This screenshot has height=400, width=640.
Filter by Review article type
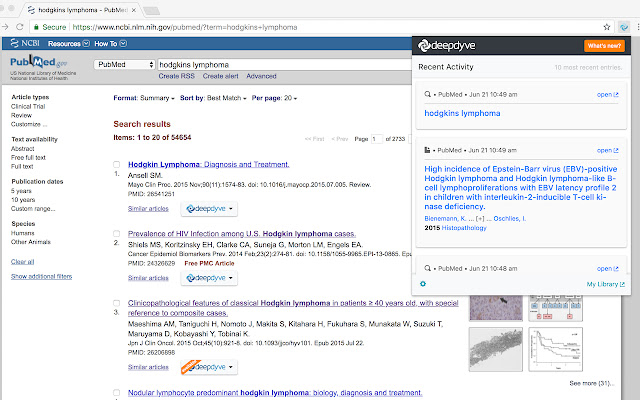click(21, 116)
